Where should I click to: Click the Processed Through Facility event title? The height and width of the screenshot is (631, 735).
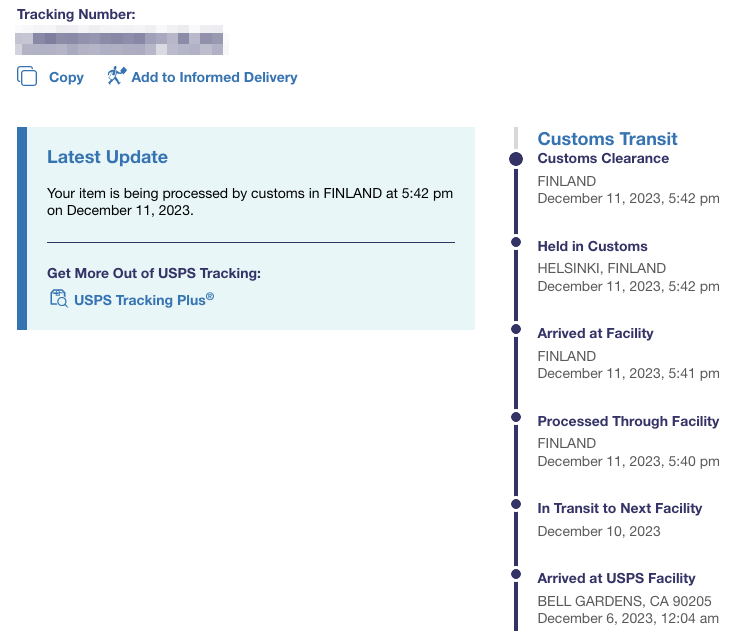628,421
